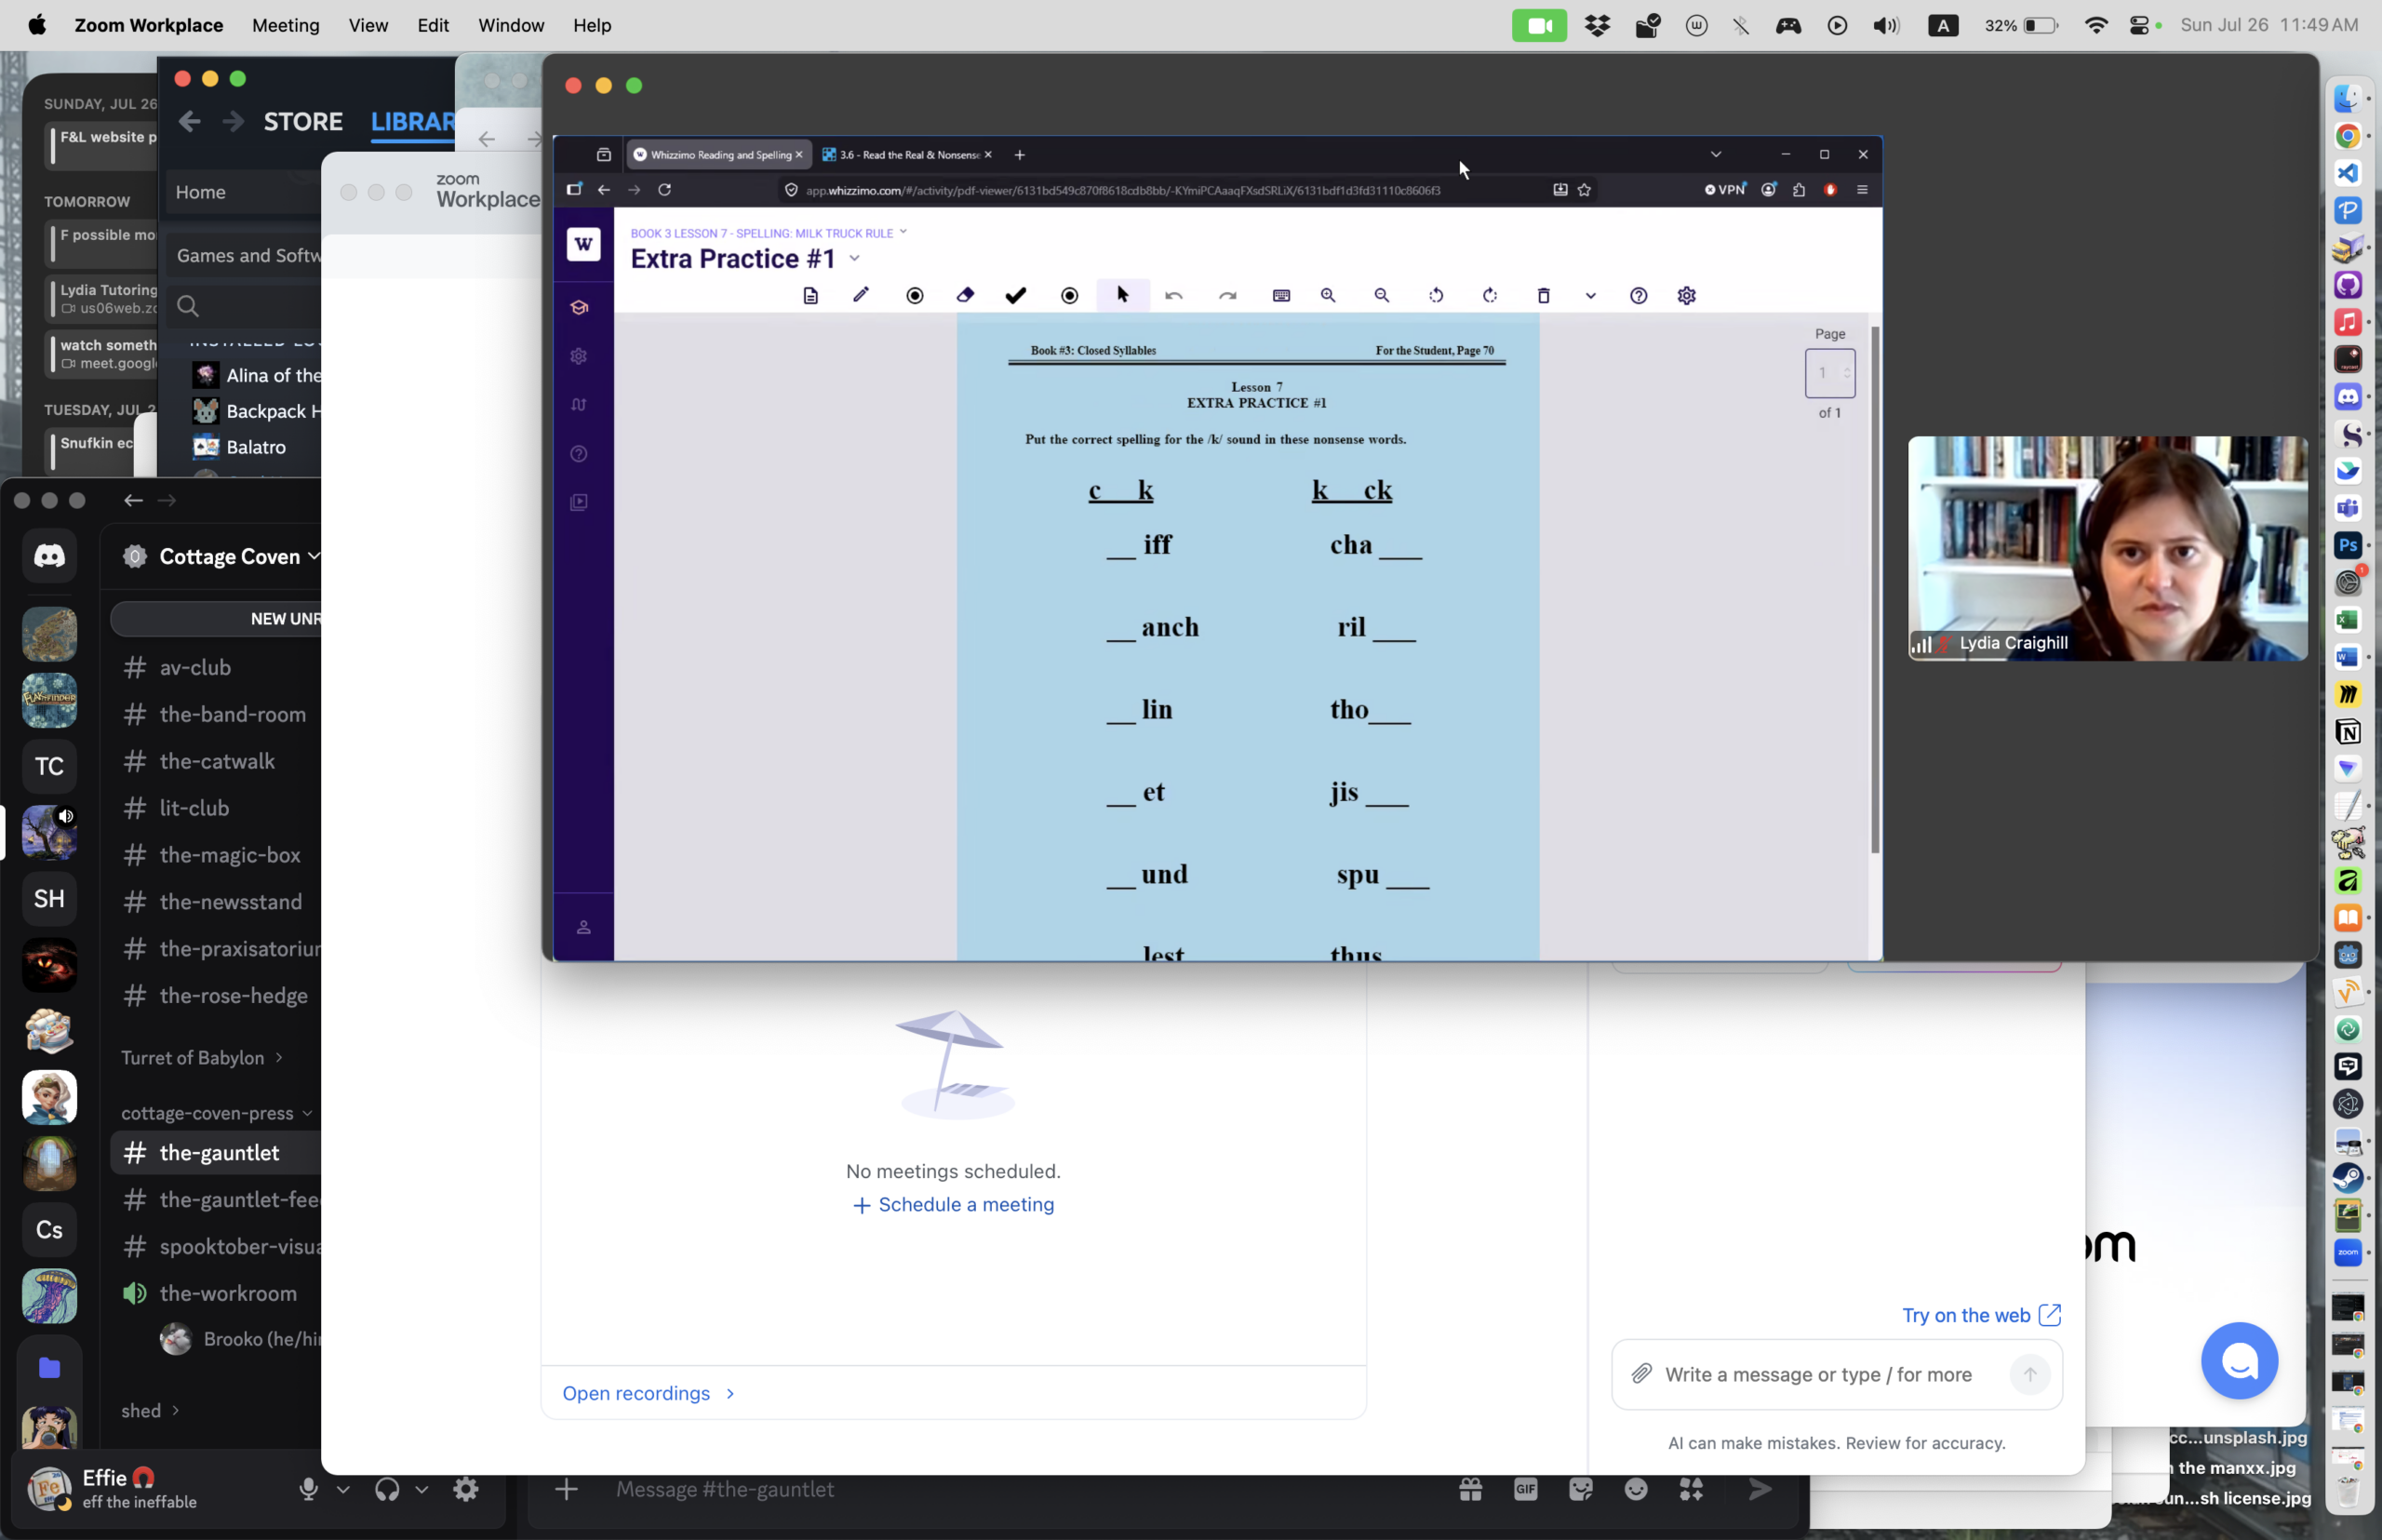Open the Control Center icon in the menu bar
Viewport: 2382px width, 1540px height.
2140,26
